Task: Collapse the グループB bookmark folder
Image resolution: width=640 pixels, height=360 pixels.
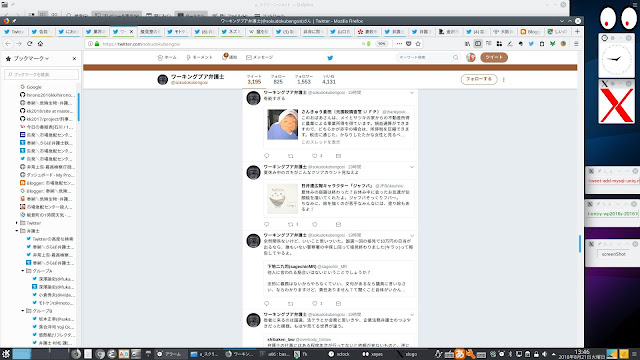Action: click(22, 311)
